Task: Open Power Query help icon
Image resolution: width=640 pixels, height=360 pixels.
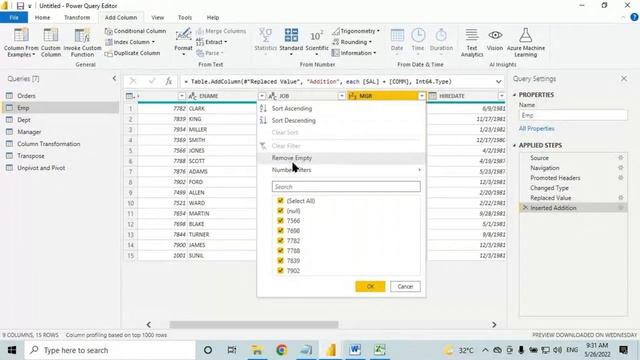Action: coord(634,17)
